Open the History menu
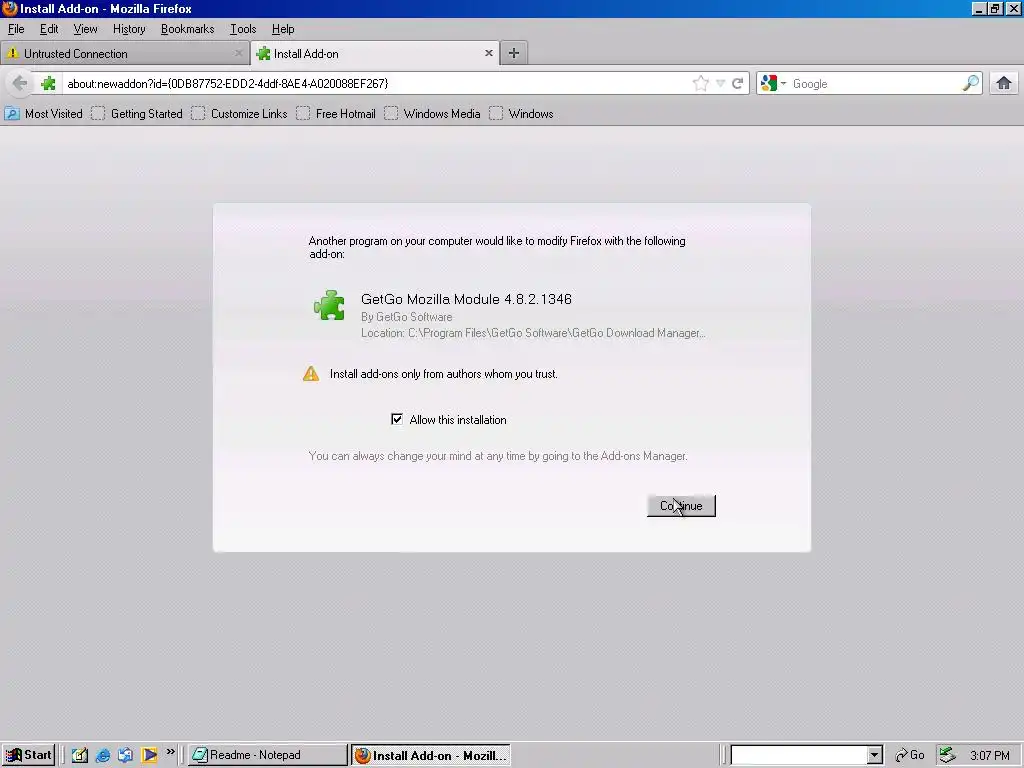 point(129,29)
